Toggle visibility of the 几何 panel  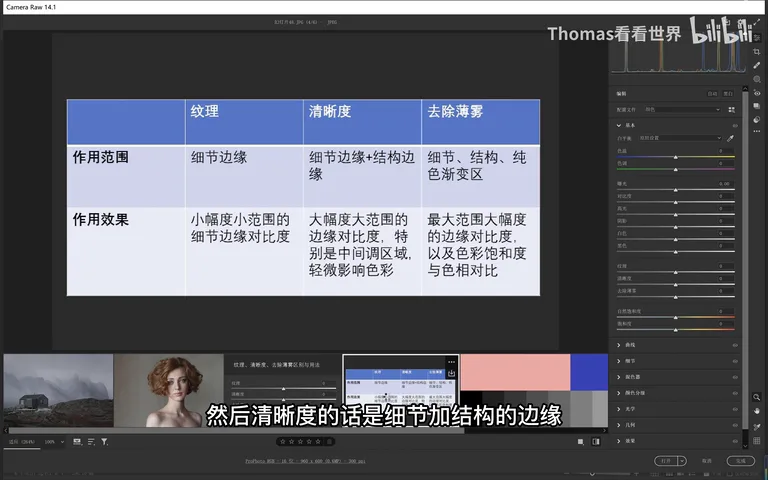pyautogui.click(x=735, y=425)
